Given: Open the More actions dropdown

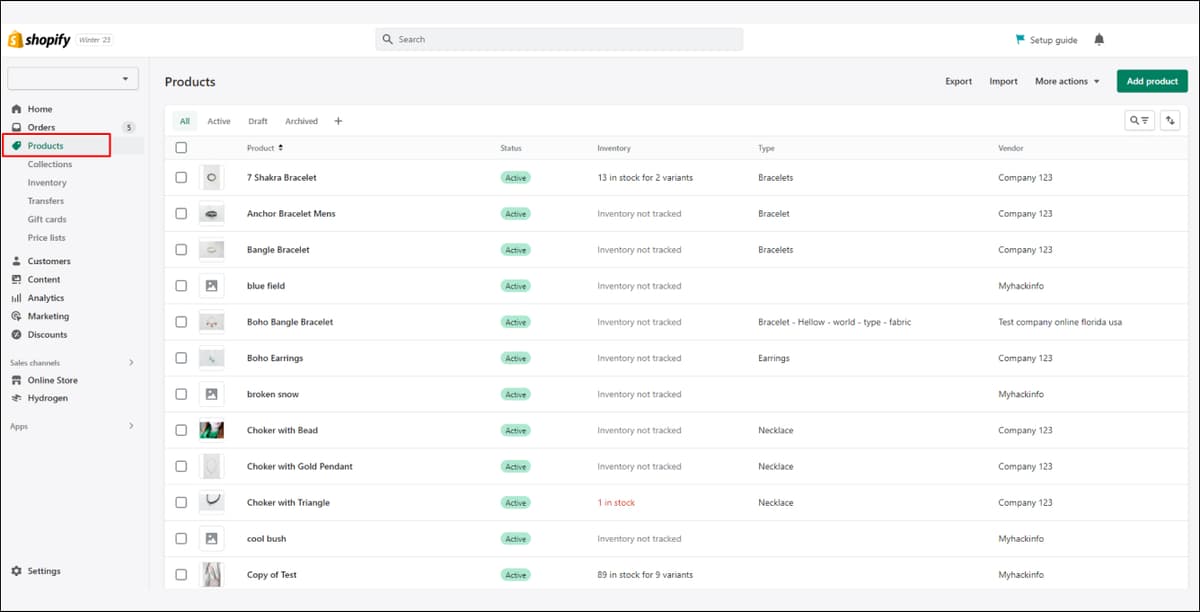Looking at the screenshot, I should coord(1067,81).
